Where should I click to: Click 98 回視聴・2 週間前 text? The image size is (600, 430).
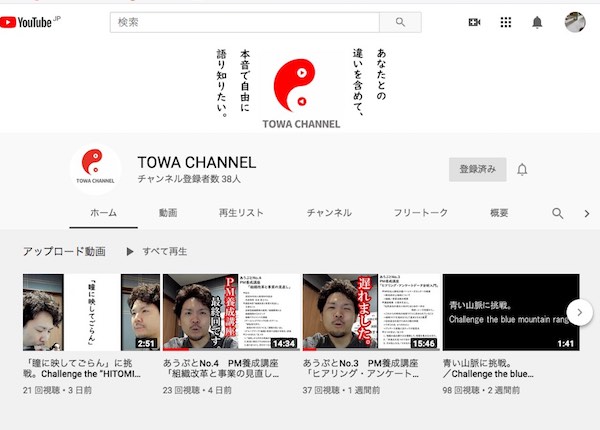click(481, 390)
